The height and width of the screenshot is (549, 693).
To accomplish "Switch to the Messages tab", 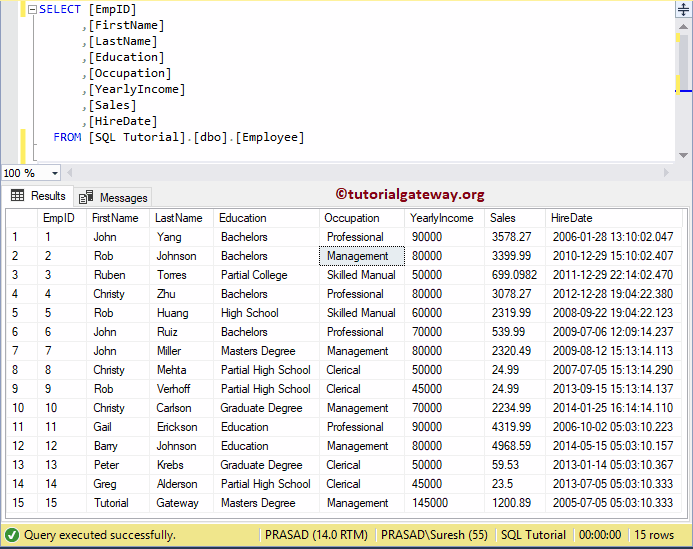I will (113, 198).
